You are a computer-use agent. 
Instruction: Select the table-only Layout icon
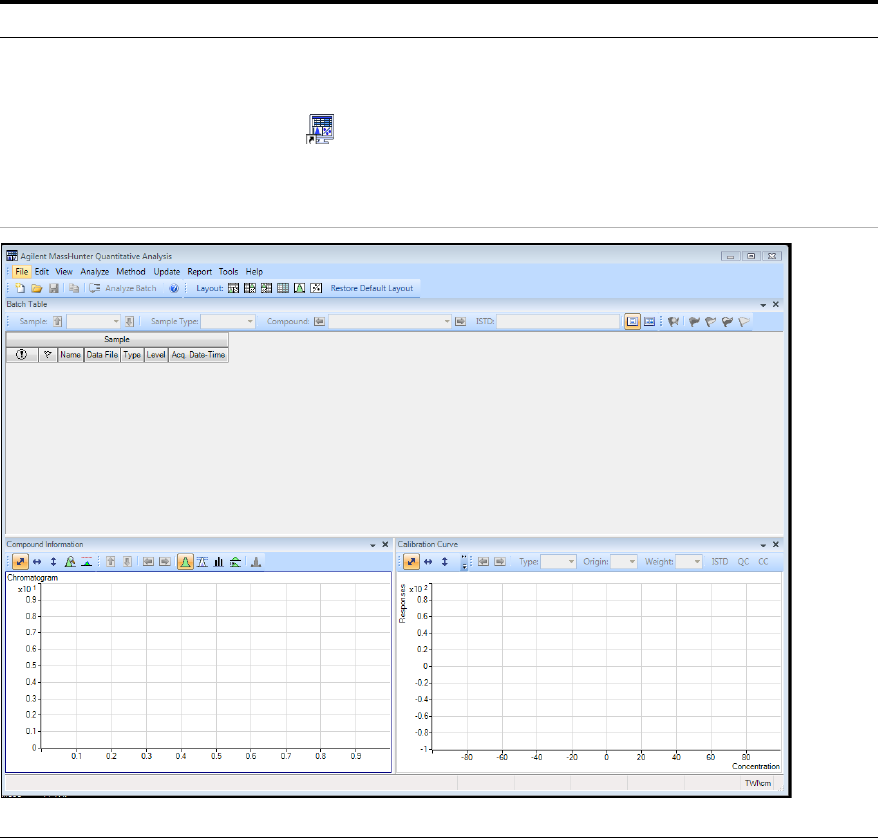click(x=283, y=288)
